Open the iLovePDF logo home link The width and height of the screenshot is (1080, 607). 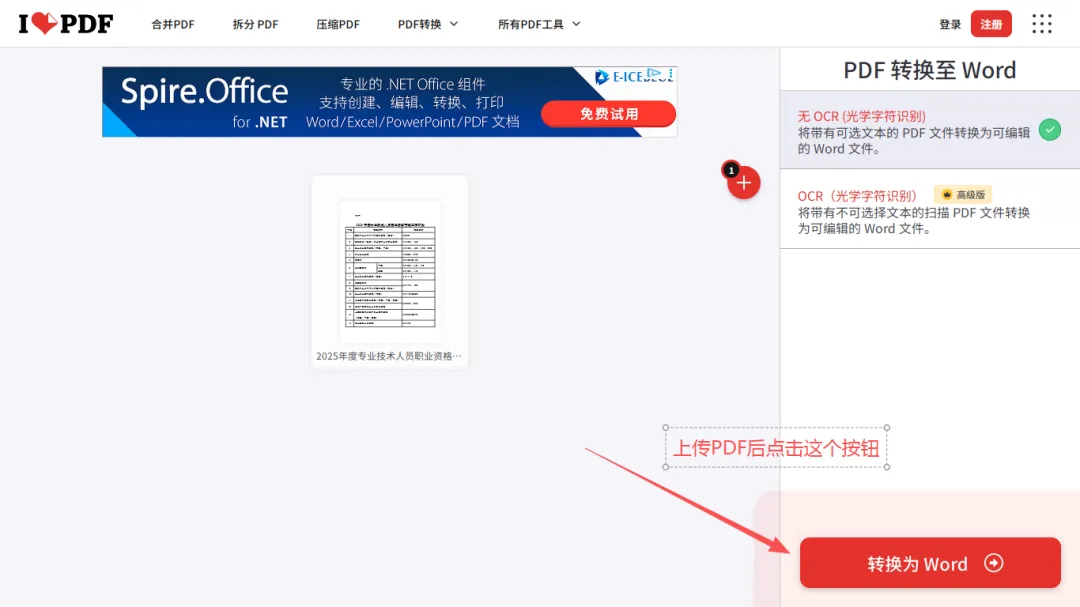point(65,23)
